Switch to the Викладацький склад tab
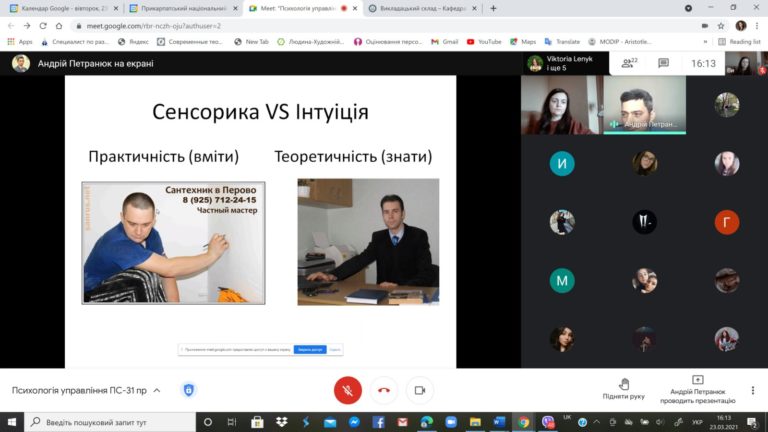Viewport: 768px width, 432px height. pos(420,8)
